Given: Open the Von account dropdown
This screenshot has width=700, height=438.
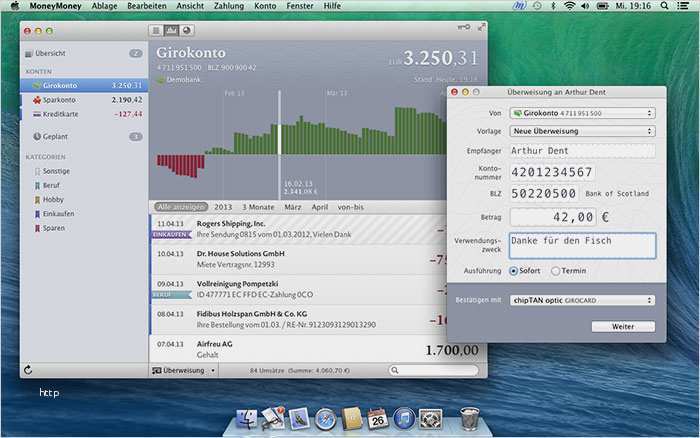Looking at the screenshot, I should tap(583, 113).
